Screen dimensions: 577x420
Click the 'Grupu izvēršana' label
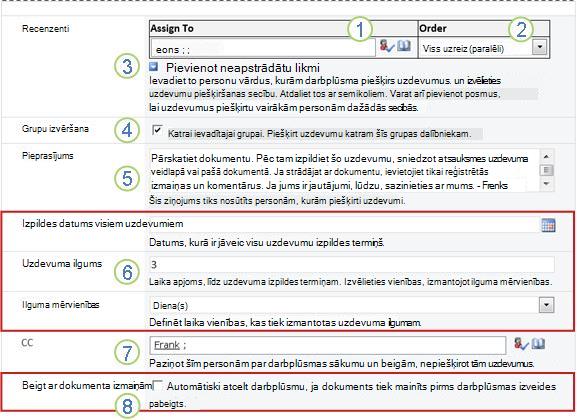click(55, 129)
